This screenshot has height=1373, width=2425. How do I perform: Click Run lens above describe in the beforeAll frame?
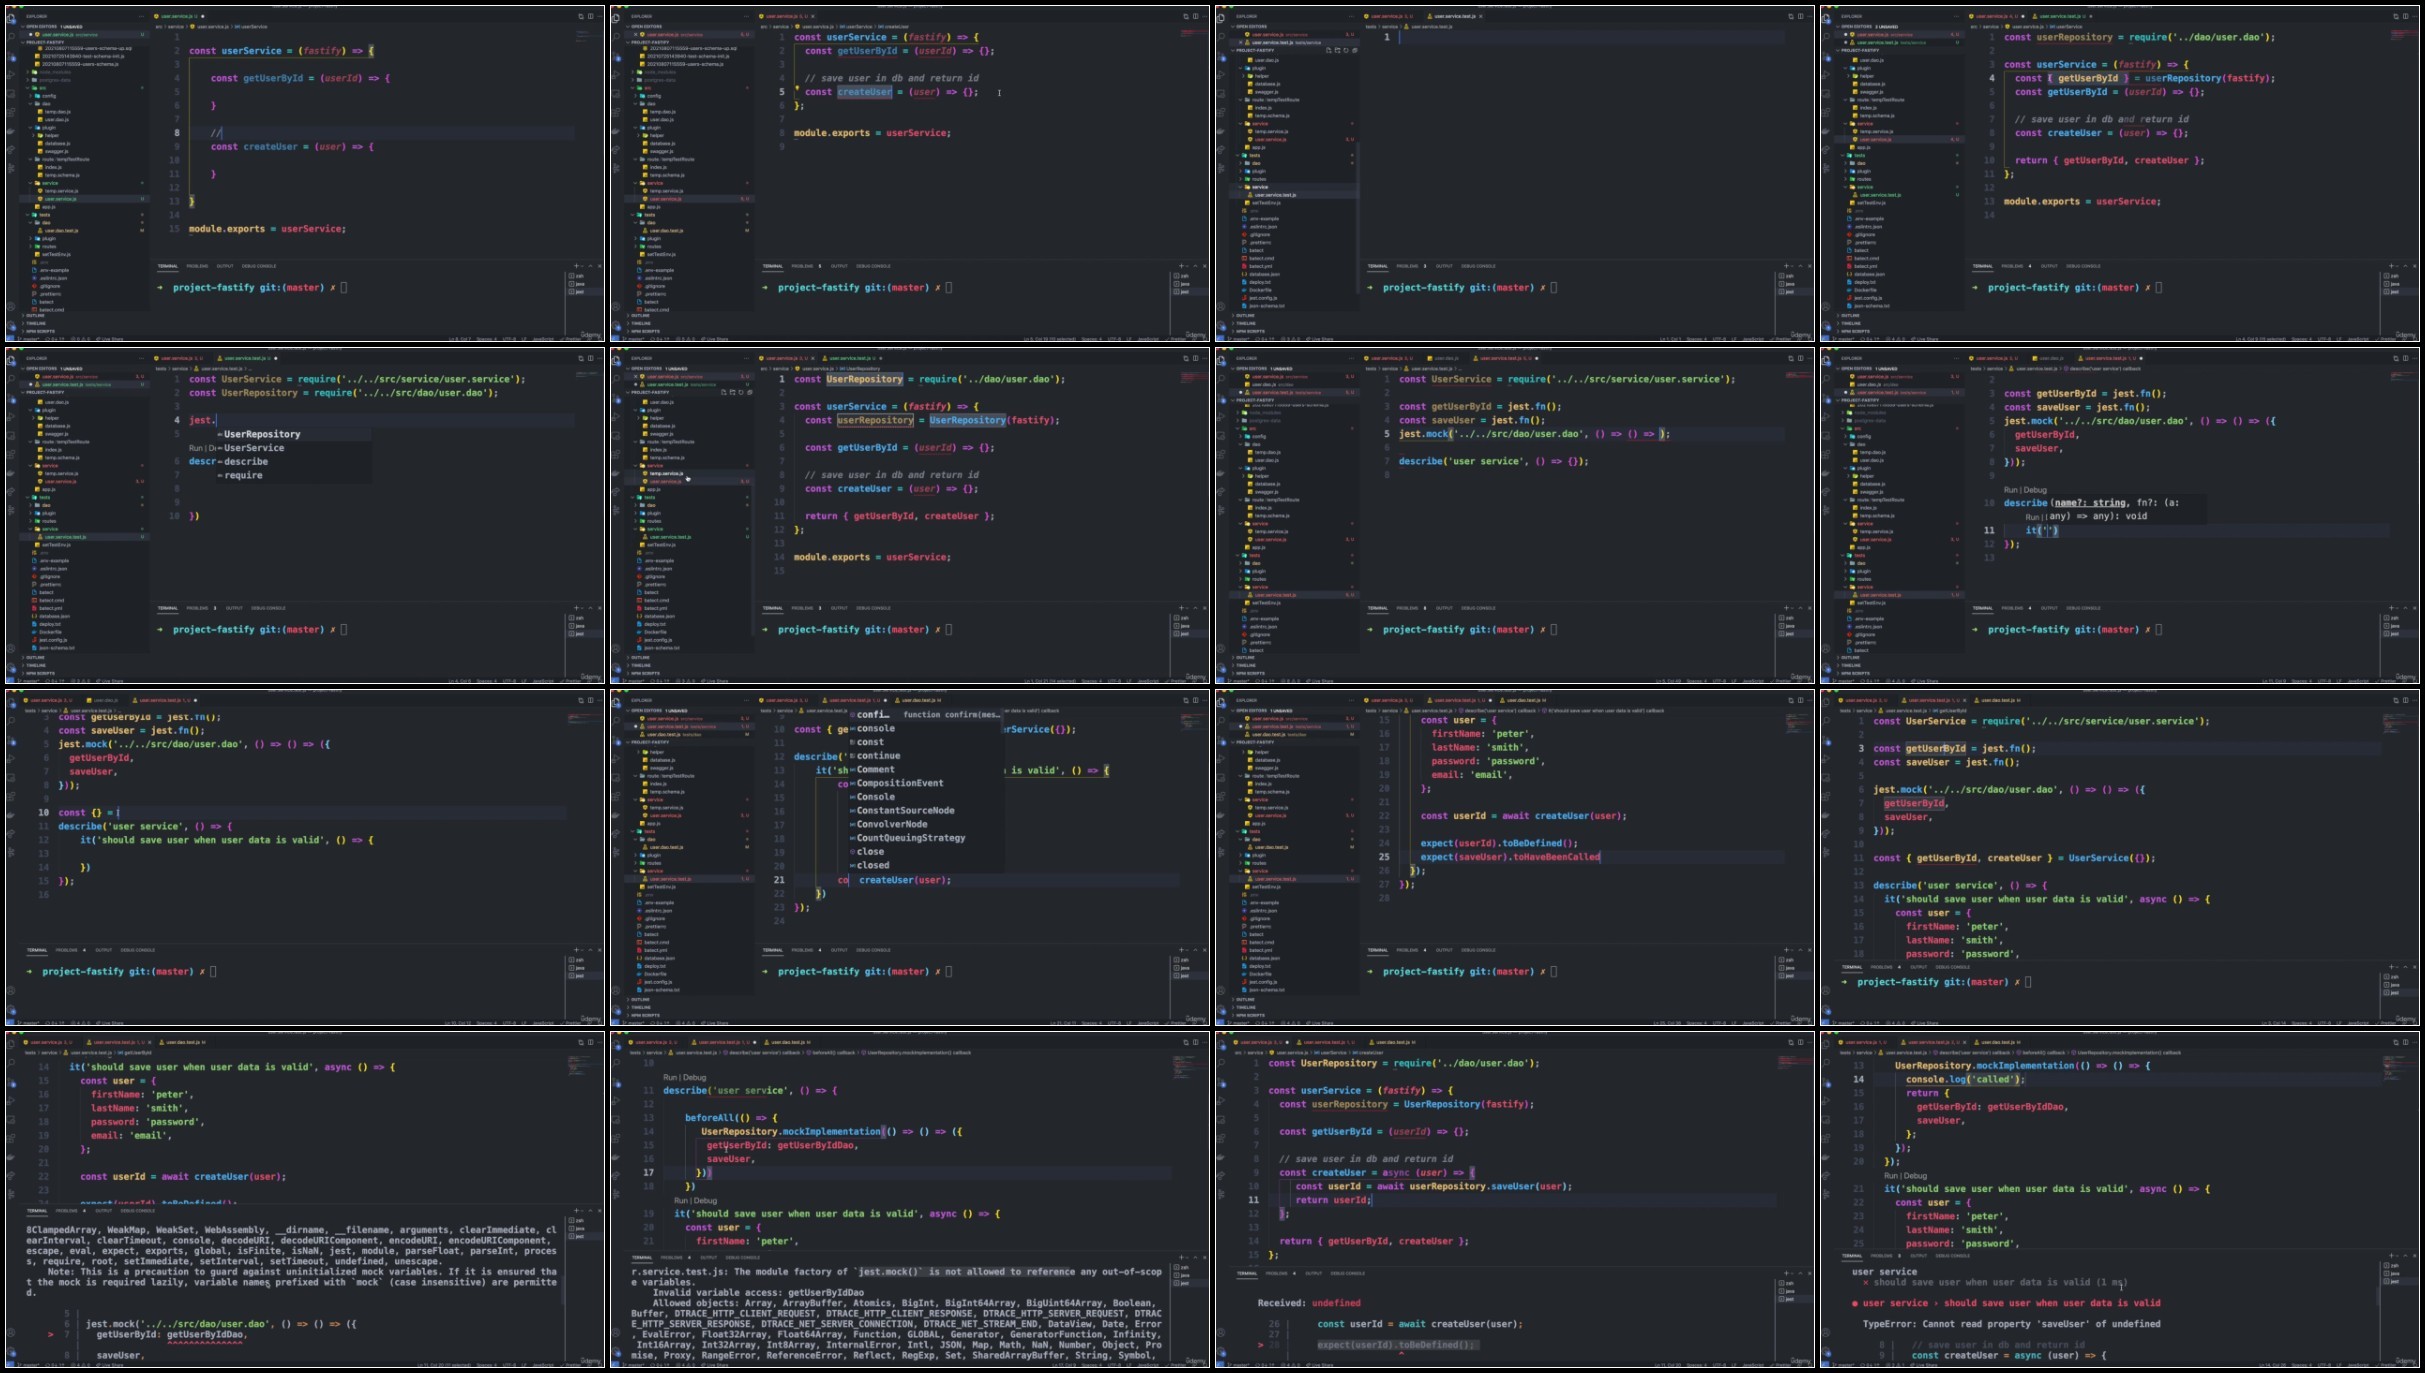[x=670, y=1077]
